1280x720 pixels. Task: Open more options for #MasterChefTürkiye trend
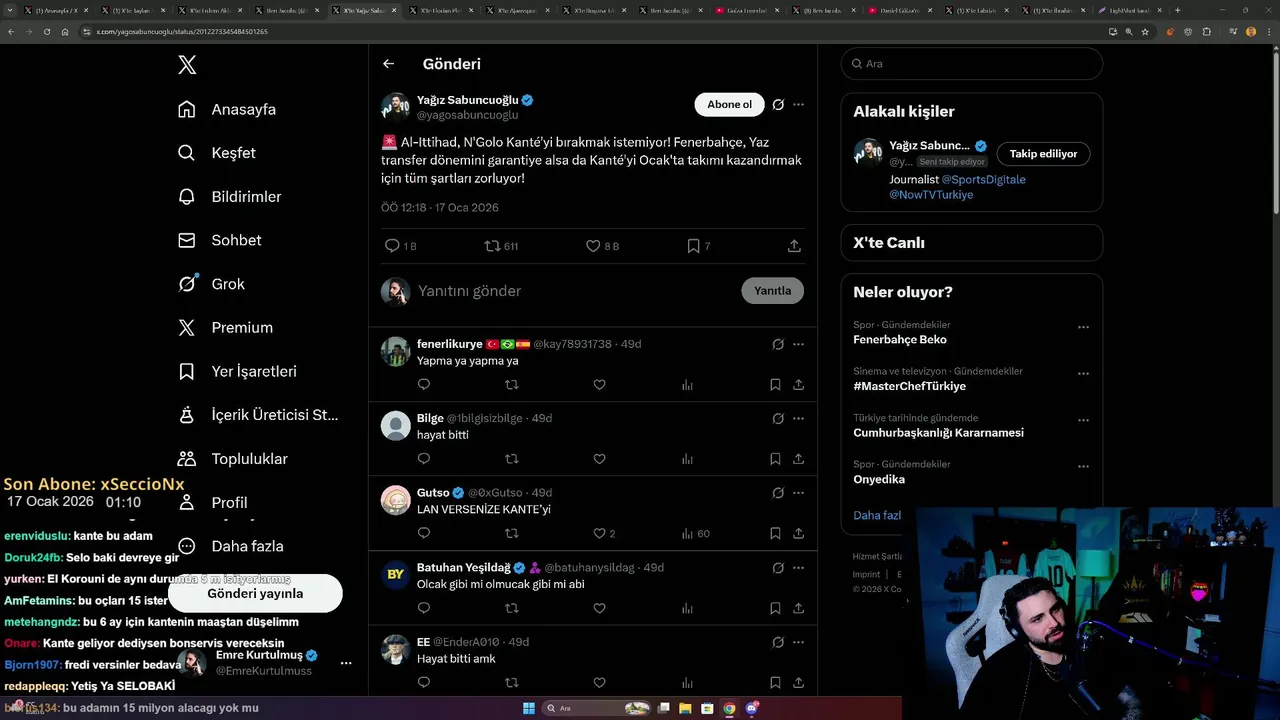[x=1083, y=373]
